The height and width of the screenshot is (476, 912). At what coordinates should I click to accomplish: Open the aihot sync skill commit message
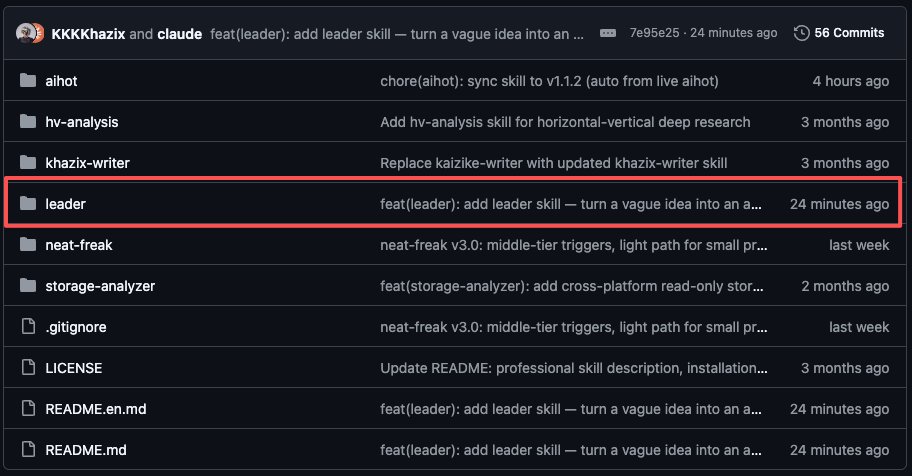coord(549,81)
